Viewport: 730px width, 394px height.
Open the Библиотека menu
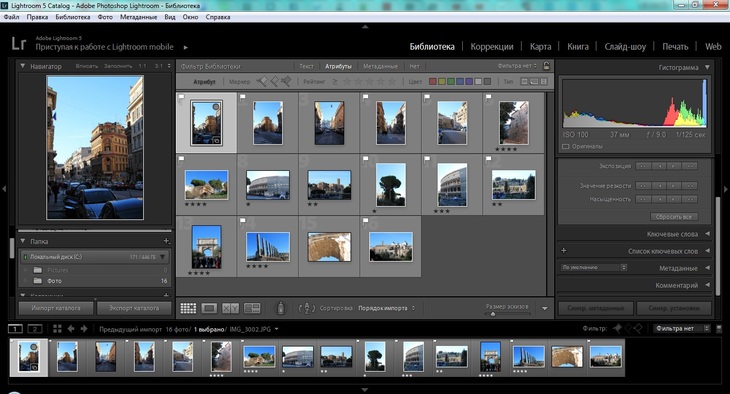[x=73, y=17]
